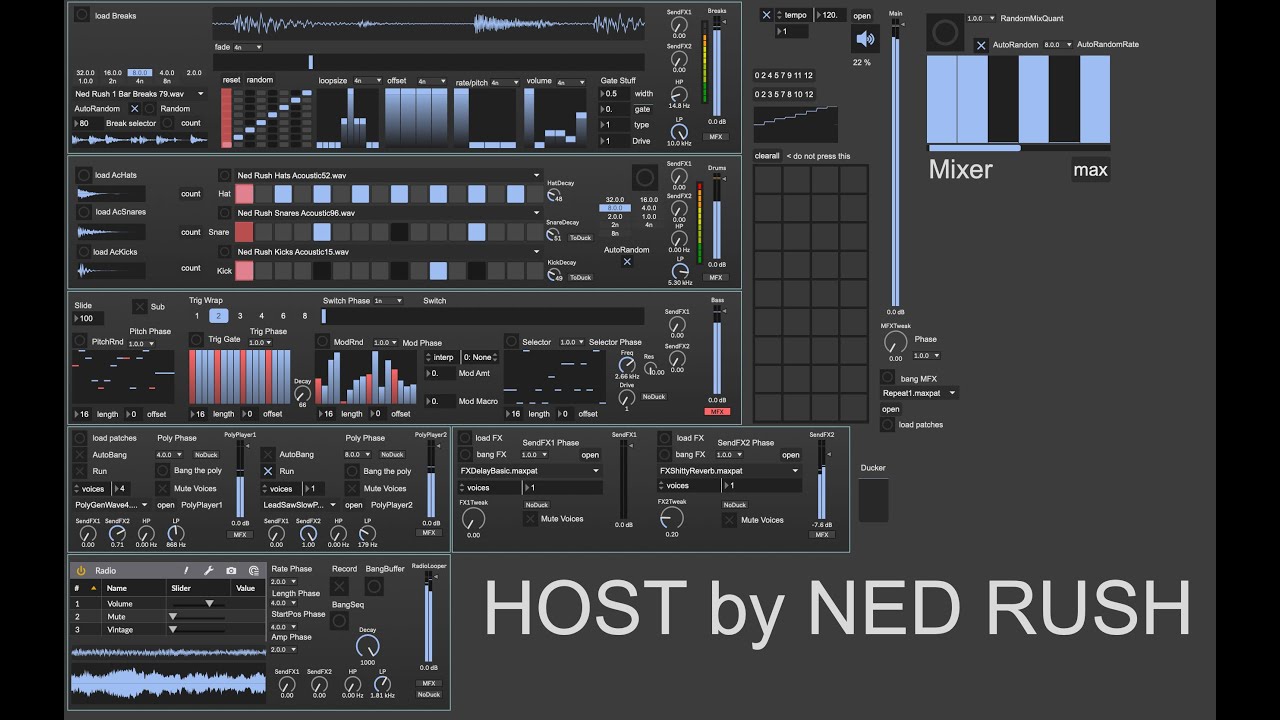Select Trig Wrap value 3
The width and height of the screenshot is (1280, 720).
click(x=240, y=315)
